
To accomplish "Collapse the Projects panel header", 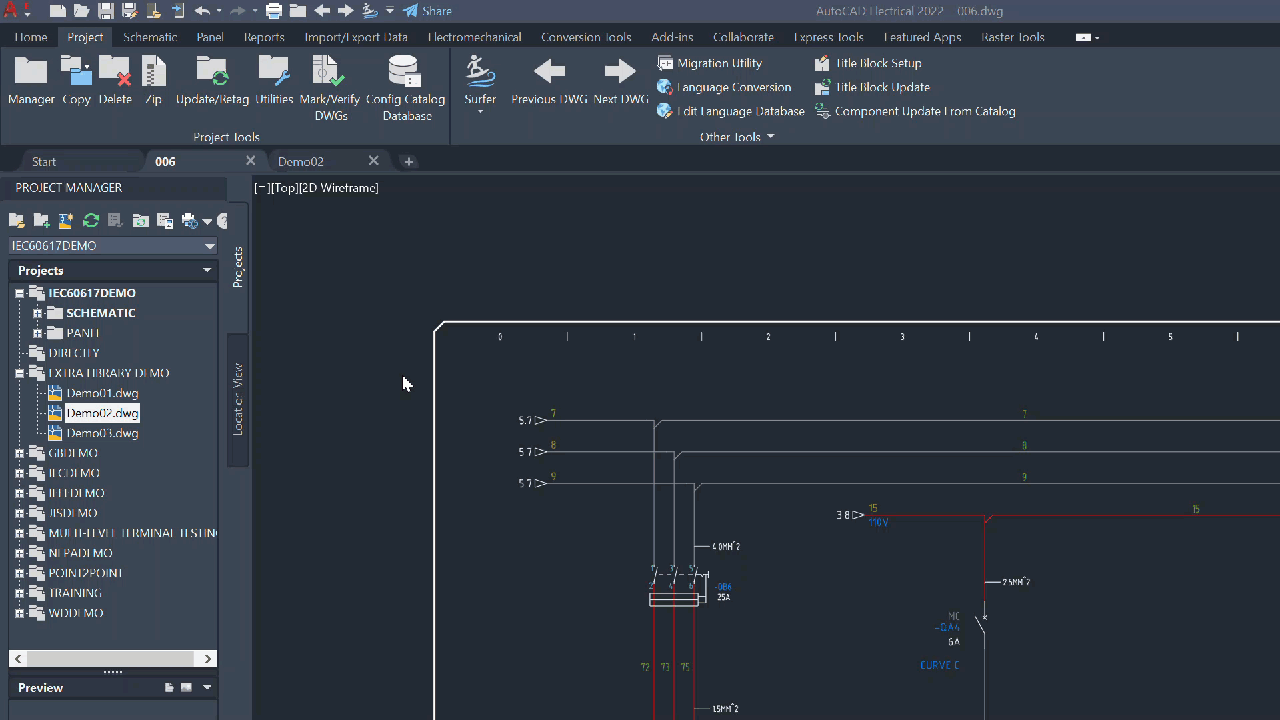I will 207,270.
